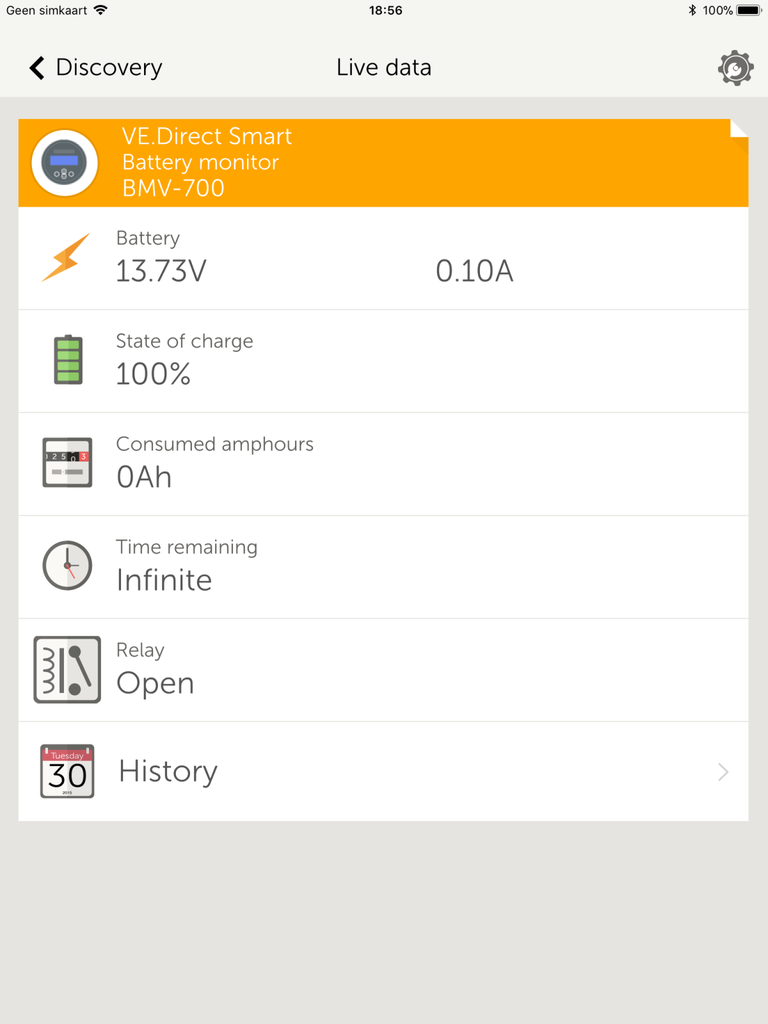Screen dimensions: 768x1024
Task: Tap the consumed amphours counter icon
Action: click(67, 462)
